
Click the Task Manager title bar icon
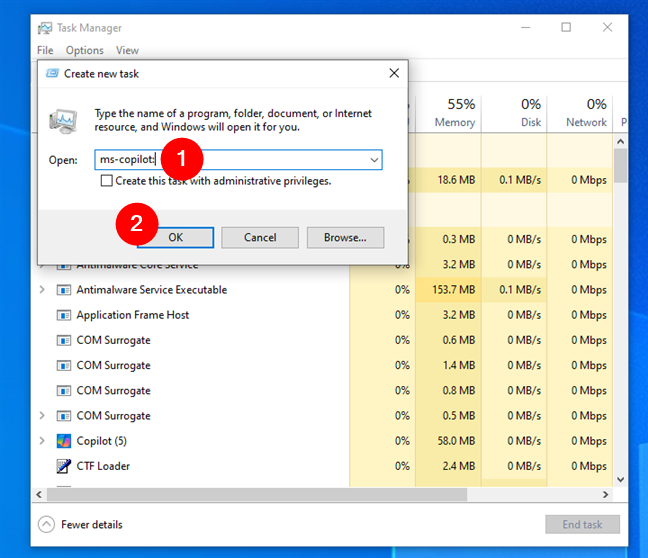click(x=45, y=28)
